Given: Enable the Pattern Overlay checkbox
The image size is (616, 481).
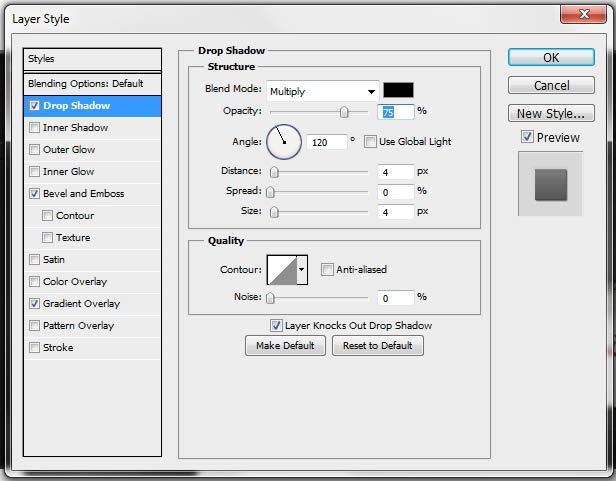Looking at the screenshot, I should 35,326.
